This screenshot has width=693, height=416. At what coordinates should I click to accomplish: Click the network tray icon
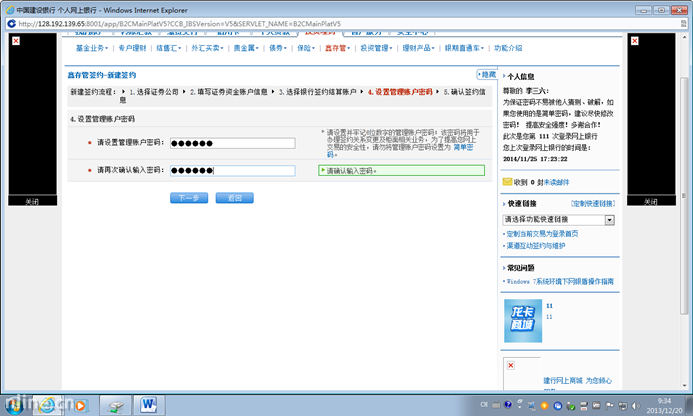[623, 405]
